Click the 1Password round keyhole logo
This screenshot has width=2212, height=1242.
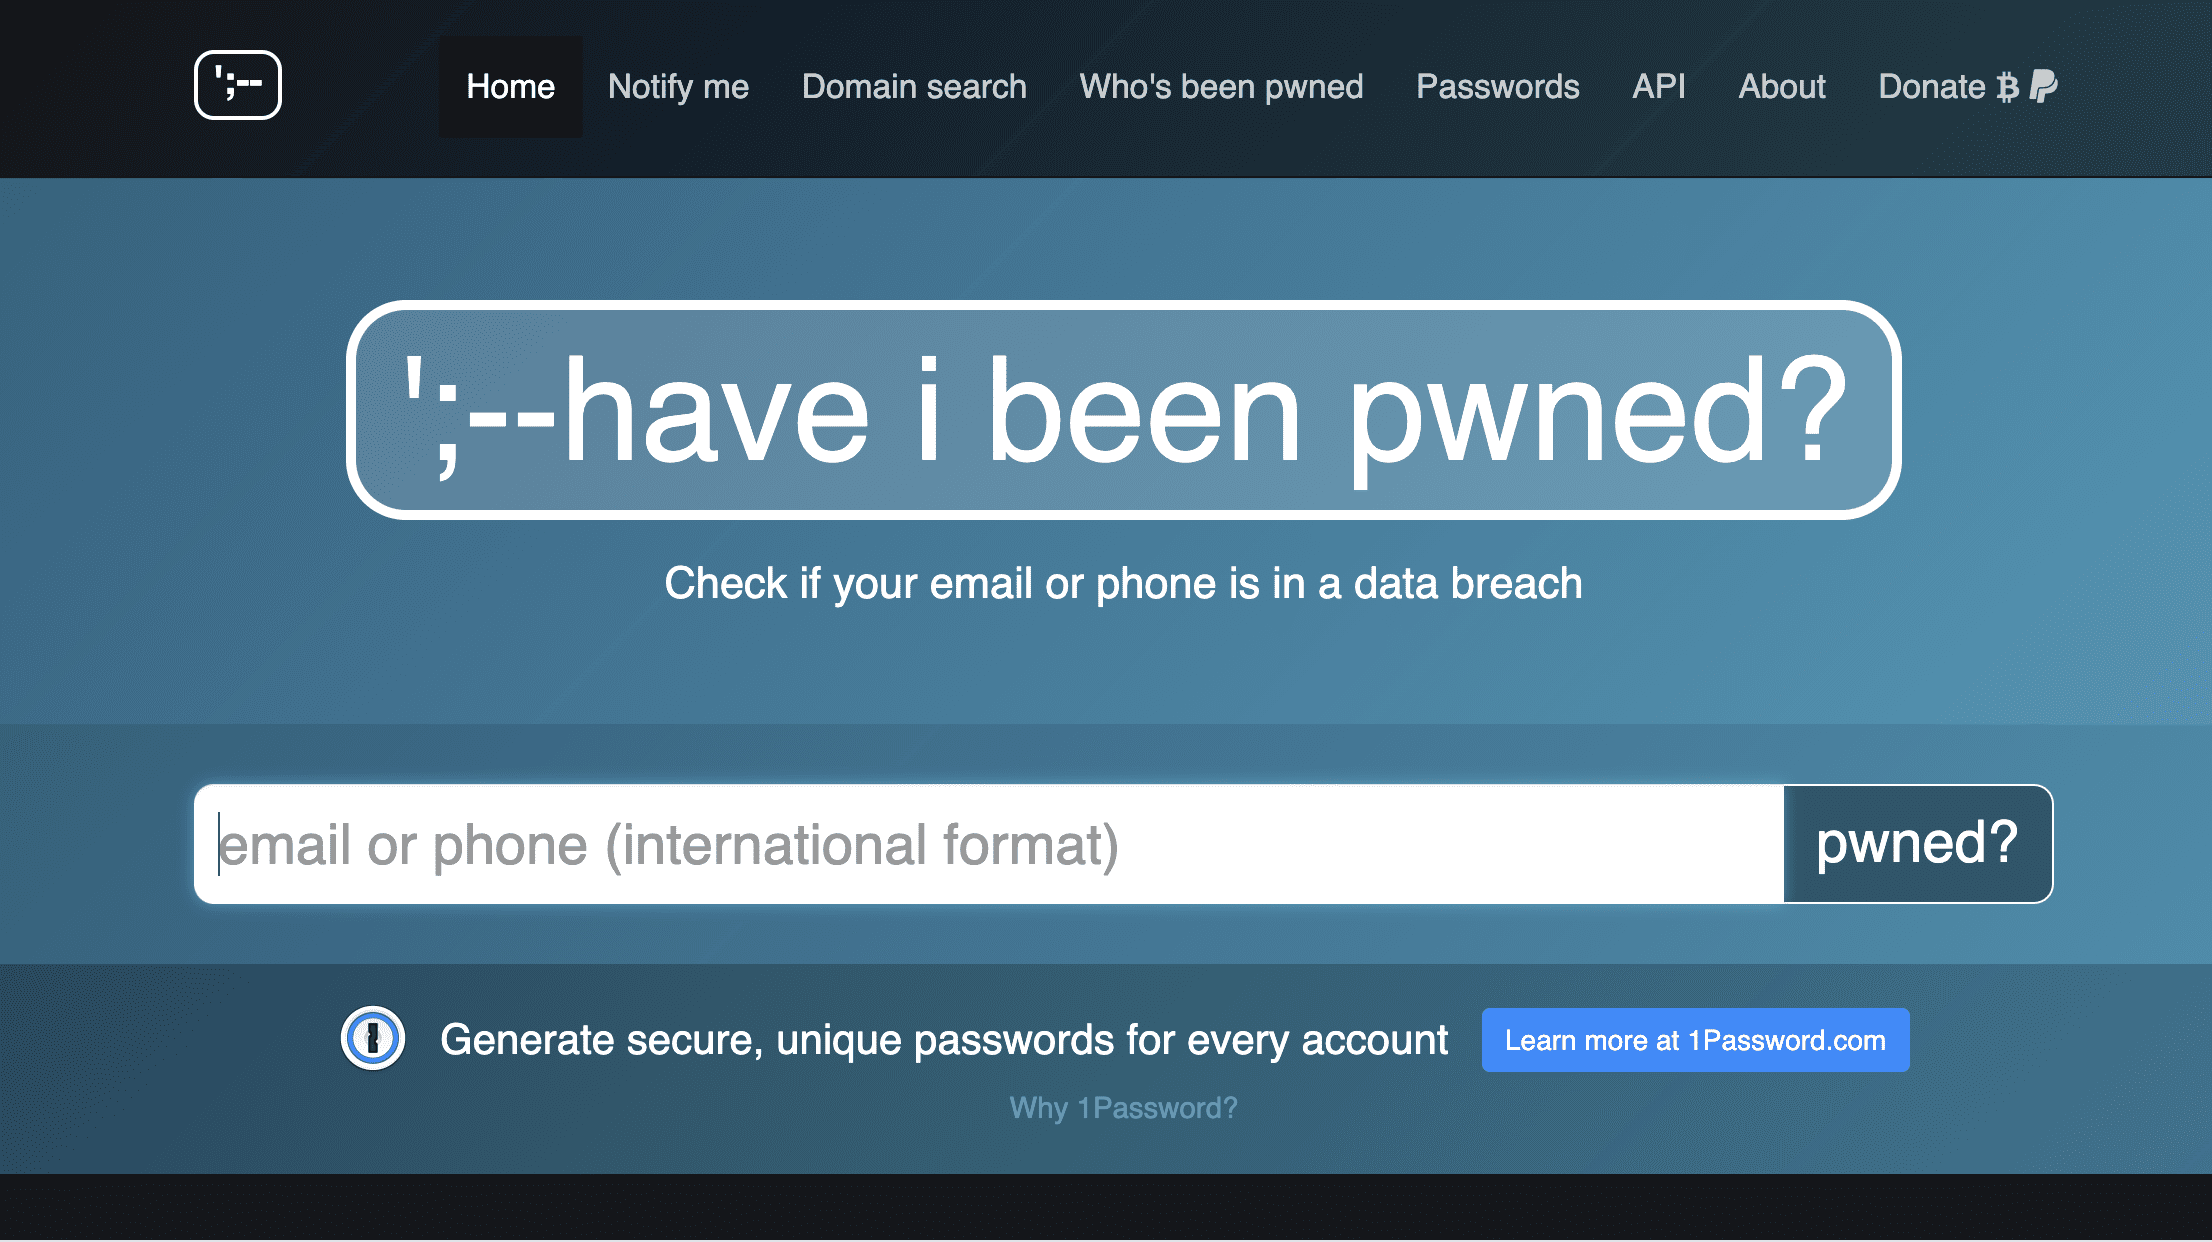373,1038
